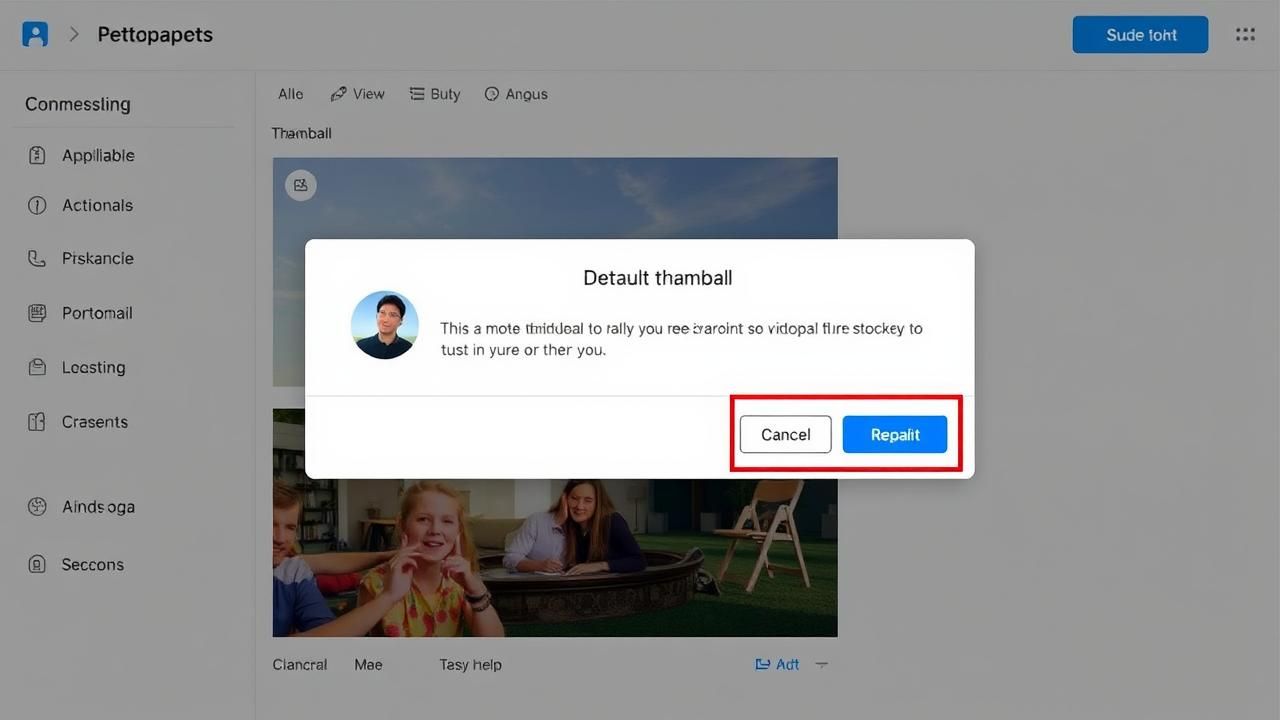
Task: Select the Alle tab
Action: coord(290,94)
